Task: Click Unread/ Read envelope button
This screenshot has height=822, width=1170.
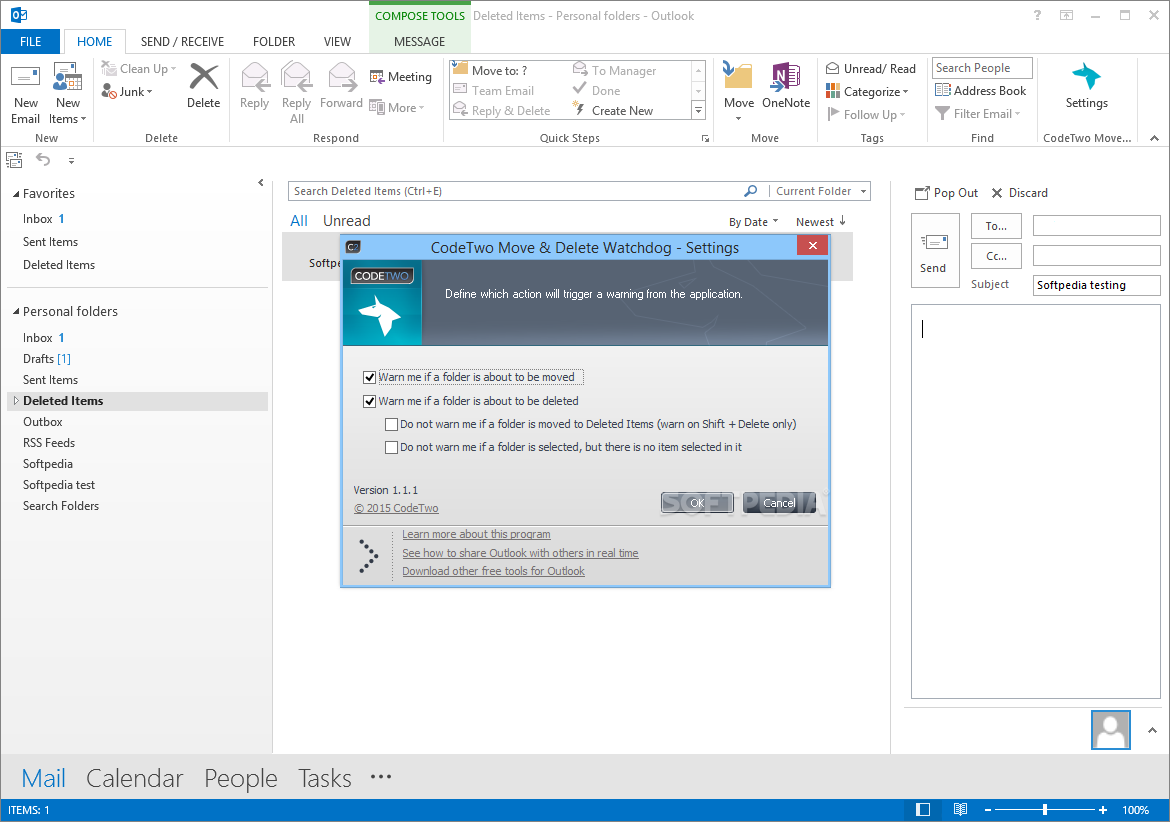Action: click(x=871, y=69)
